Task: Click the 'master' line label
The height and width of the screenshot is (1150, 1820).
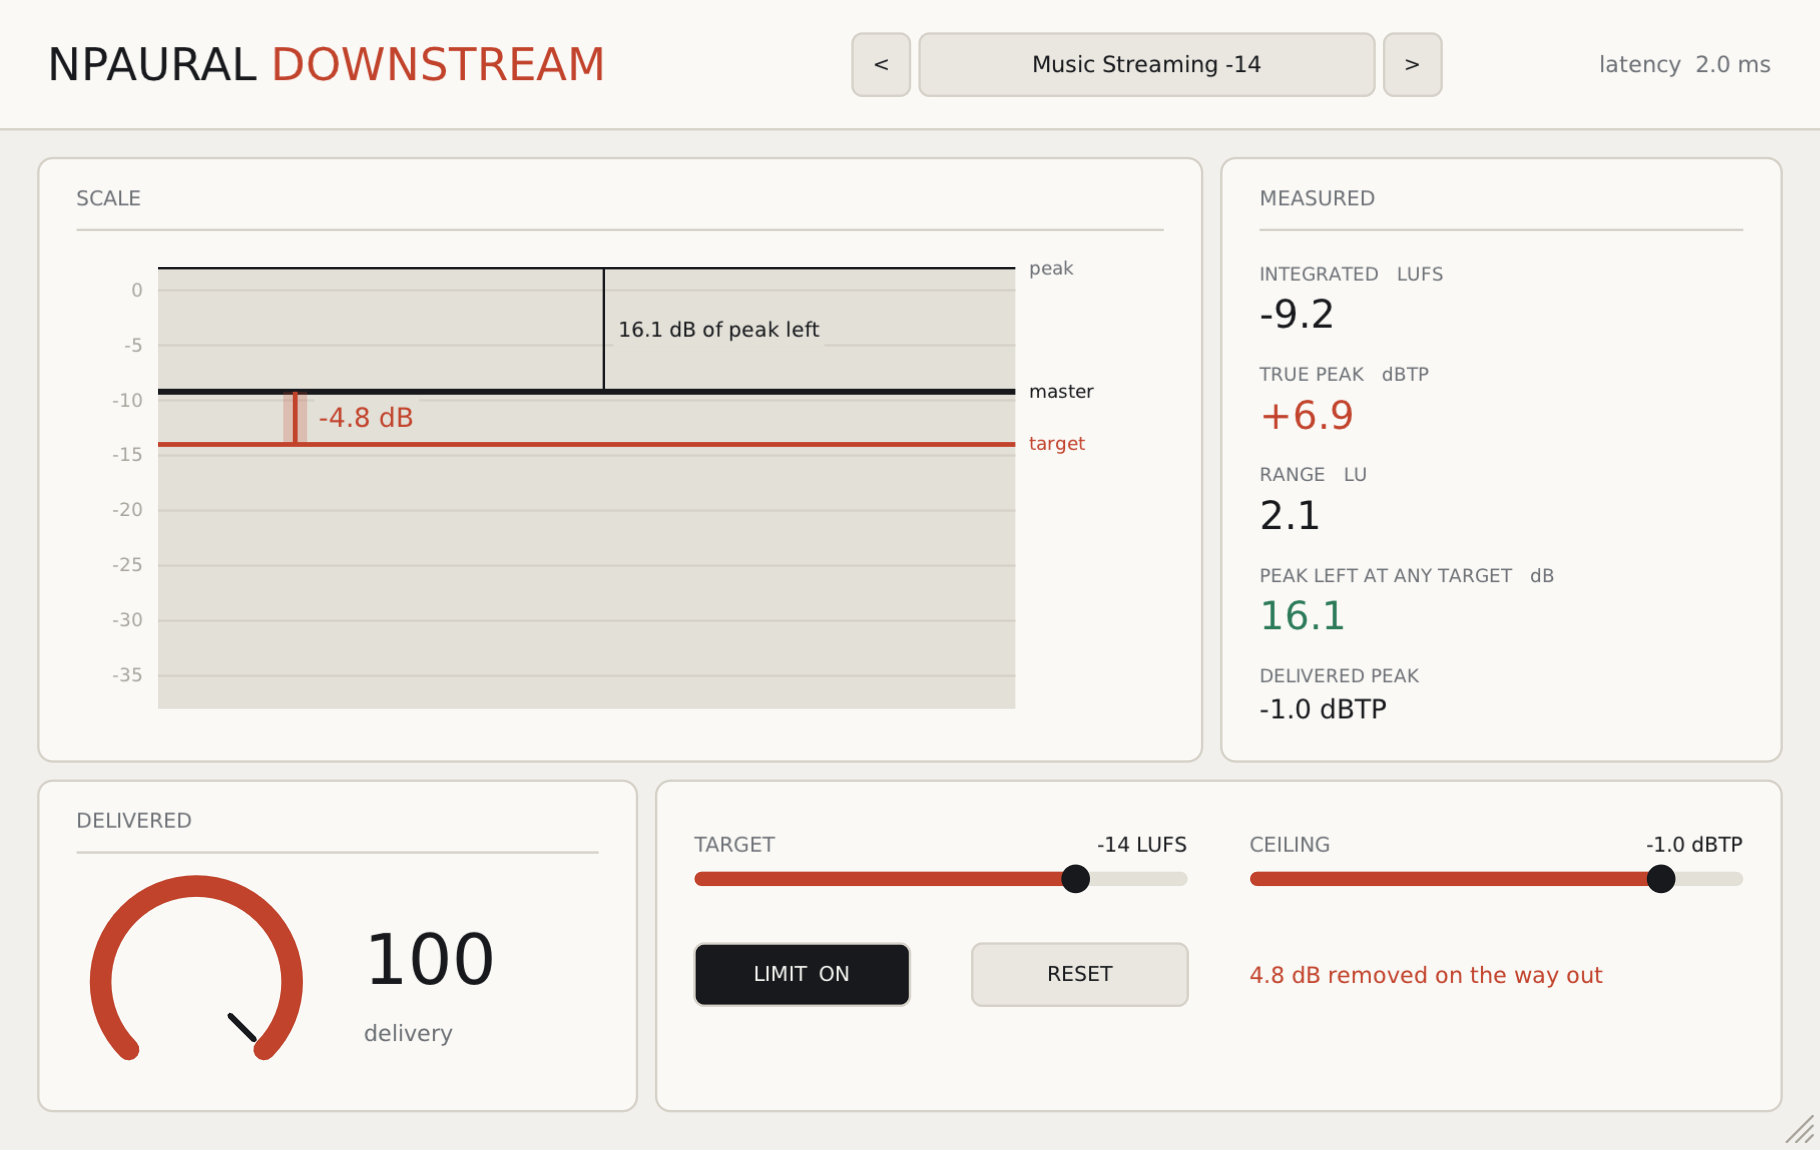Action: click(x=1061, y=391)
